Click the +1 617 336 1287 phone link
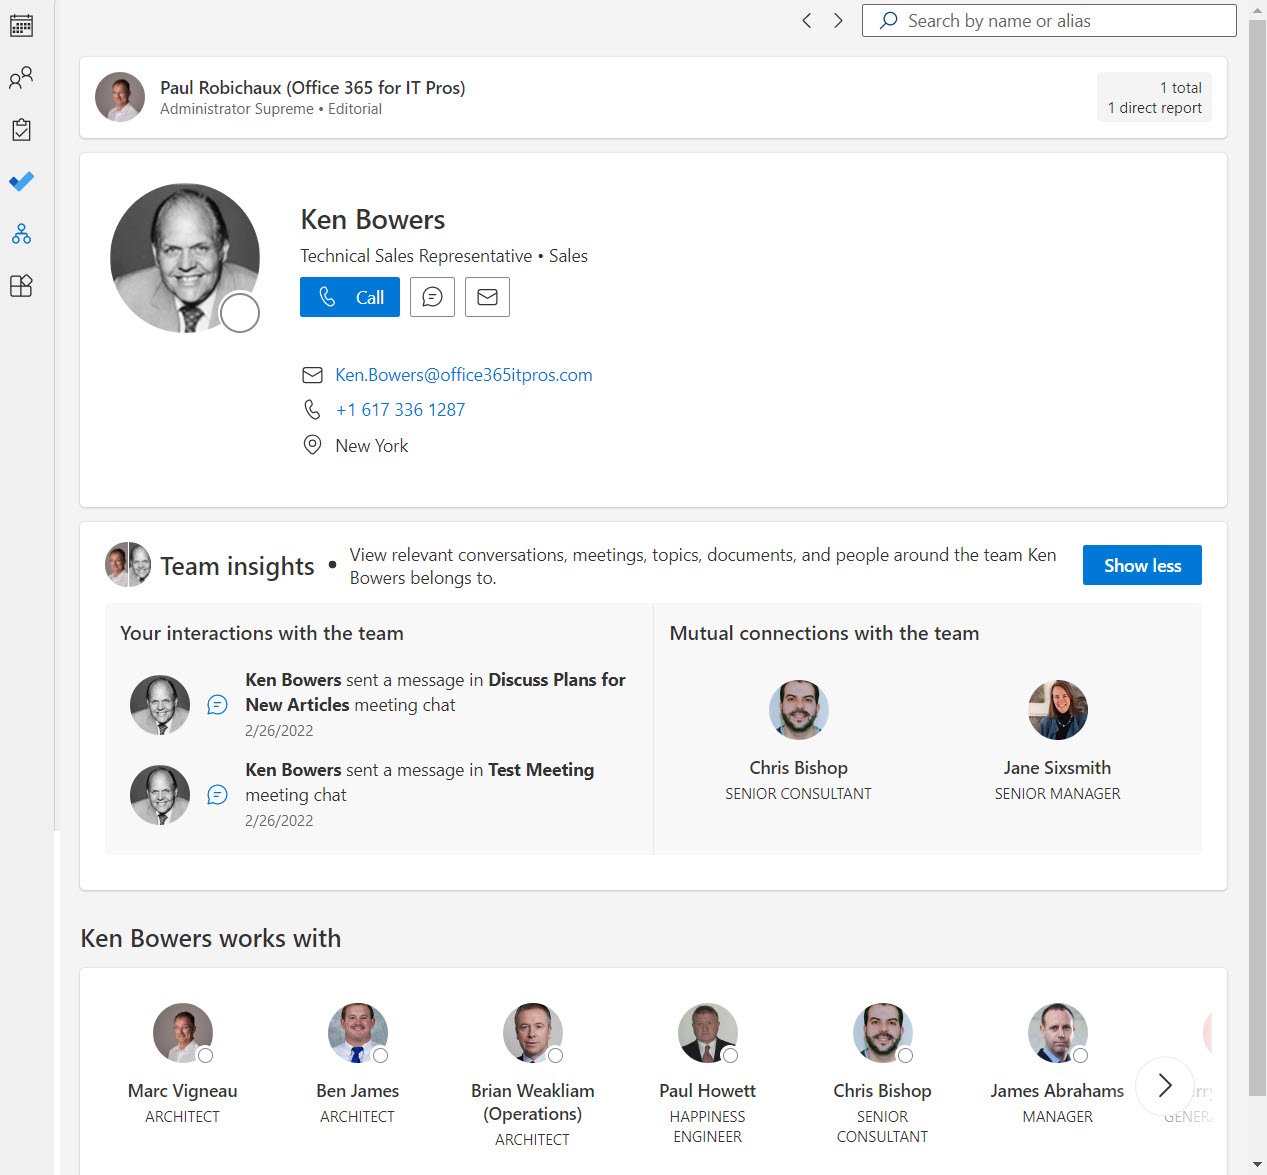 400,409
